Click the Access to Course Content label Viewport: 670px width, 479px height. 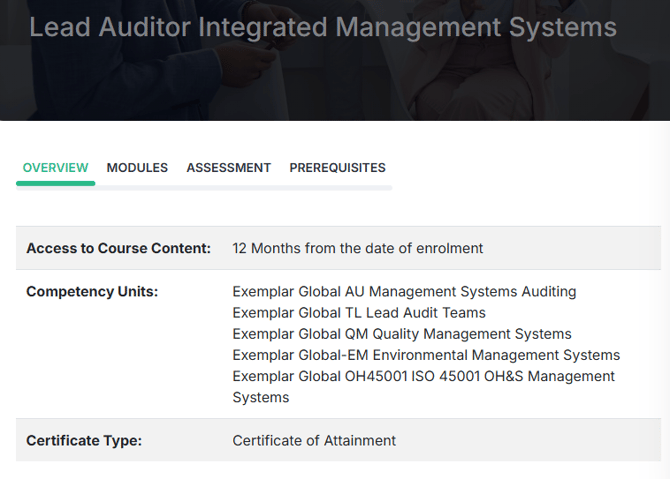click(x=118, y=248)
